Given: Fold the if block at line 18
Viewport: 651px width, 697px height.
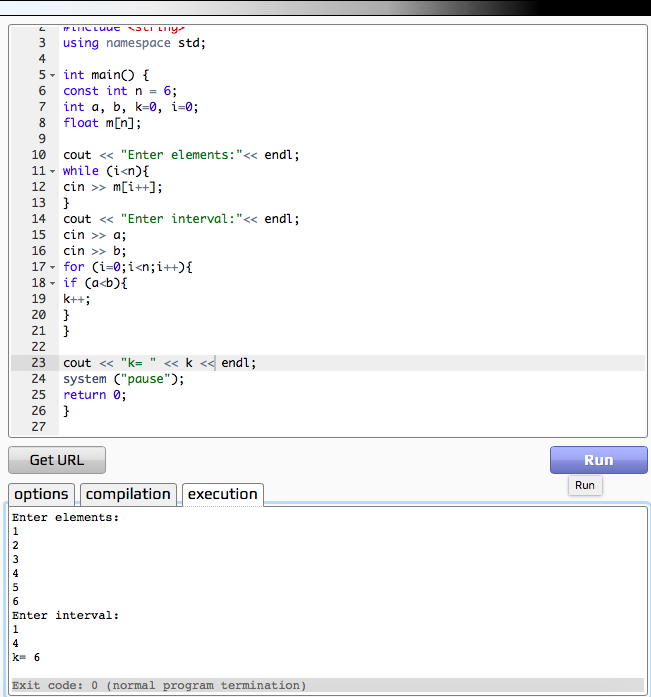Looking at the screenshot, I should pyautogui.click(x=52, y=284).
